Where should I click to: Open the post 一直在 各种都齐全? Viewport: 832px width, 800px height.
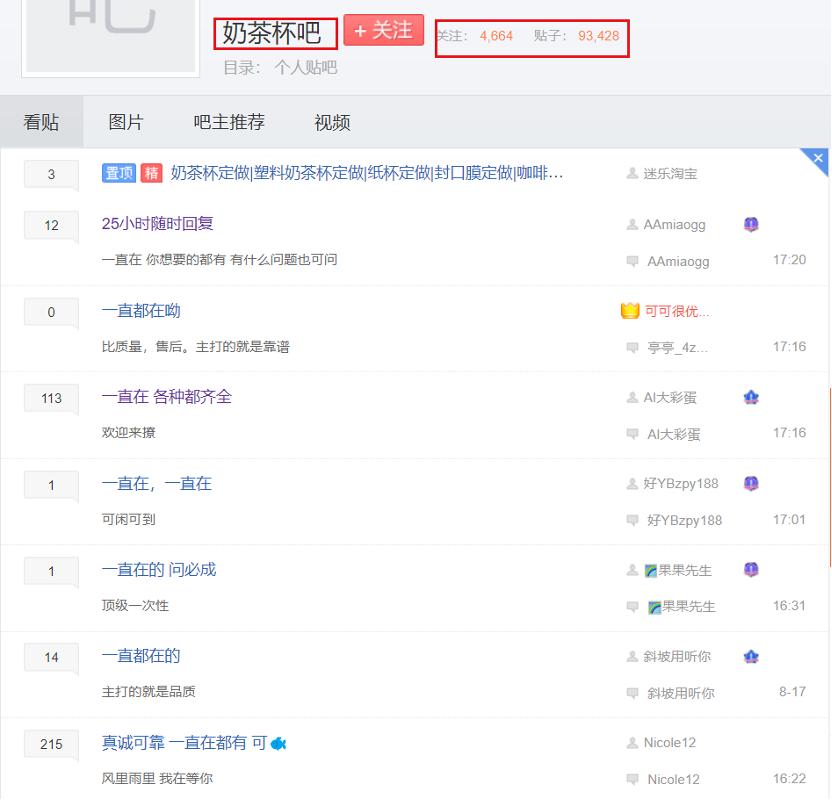point(167,396)
